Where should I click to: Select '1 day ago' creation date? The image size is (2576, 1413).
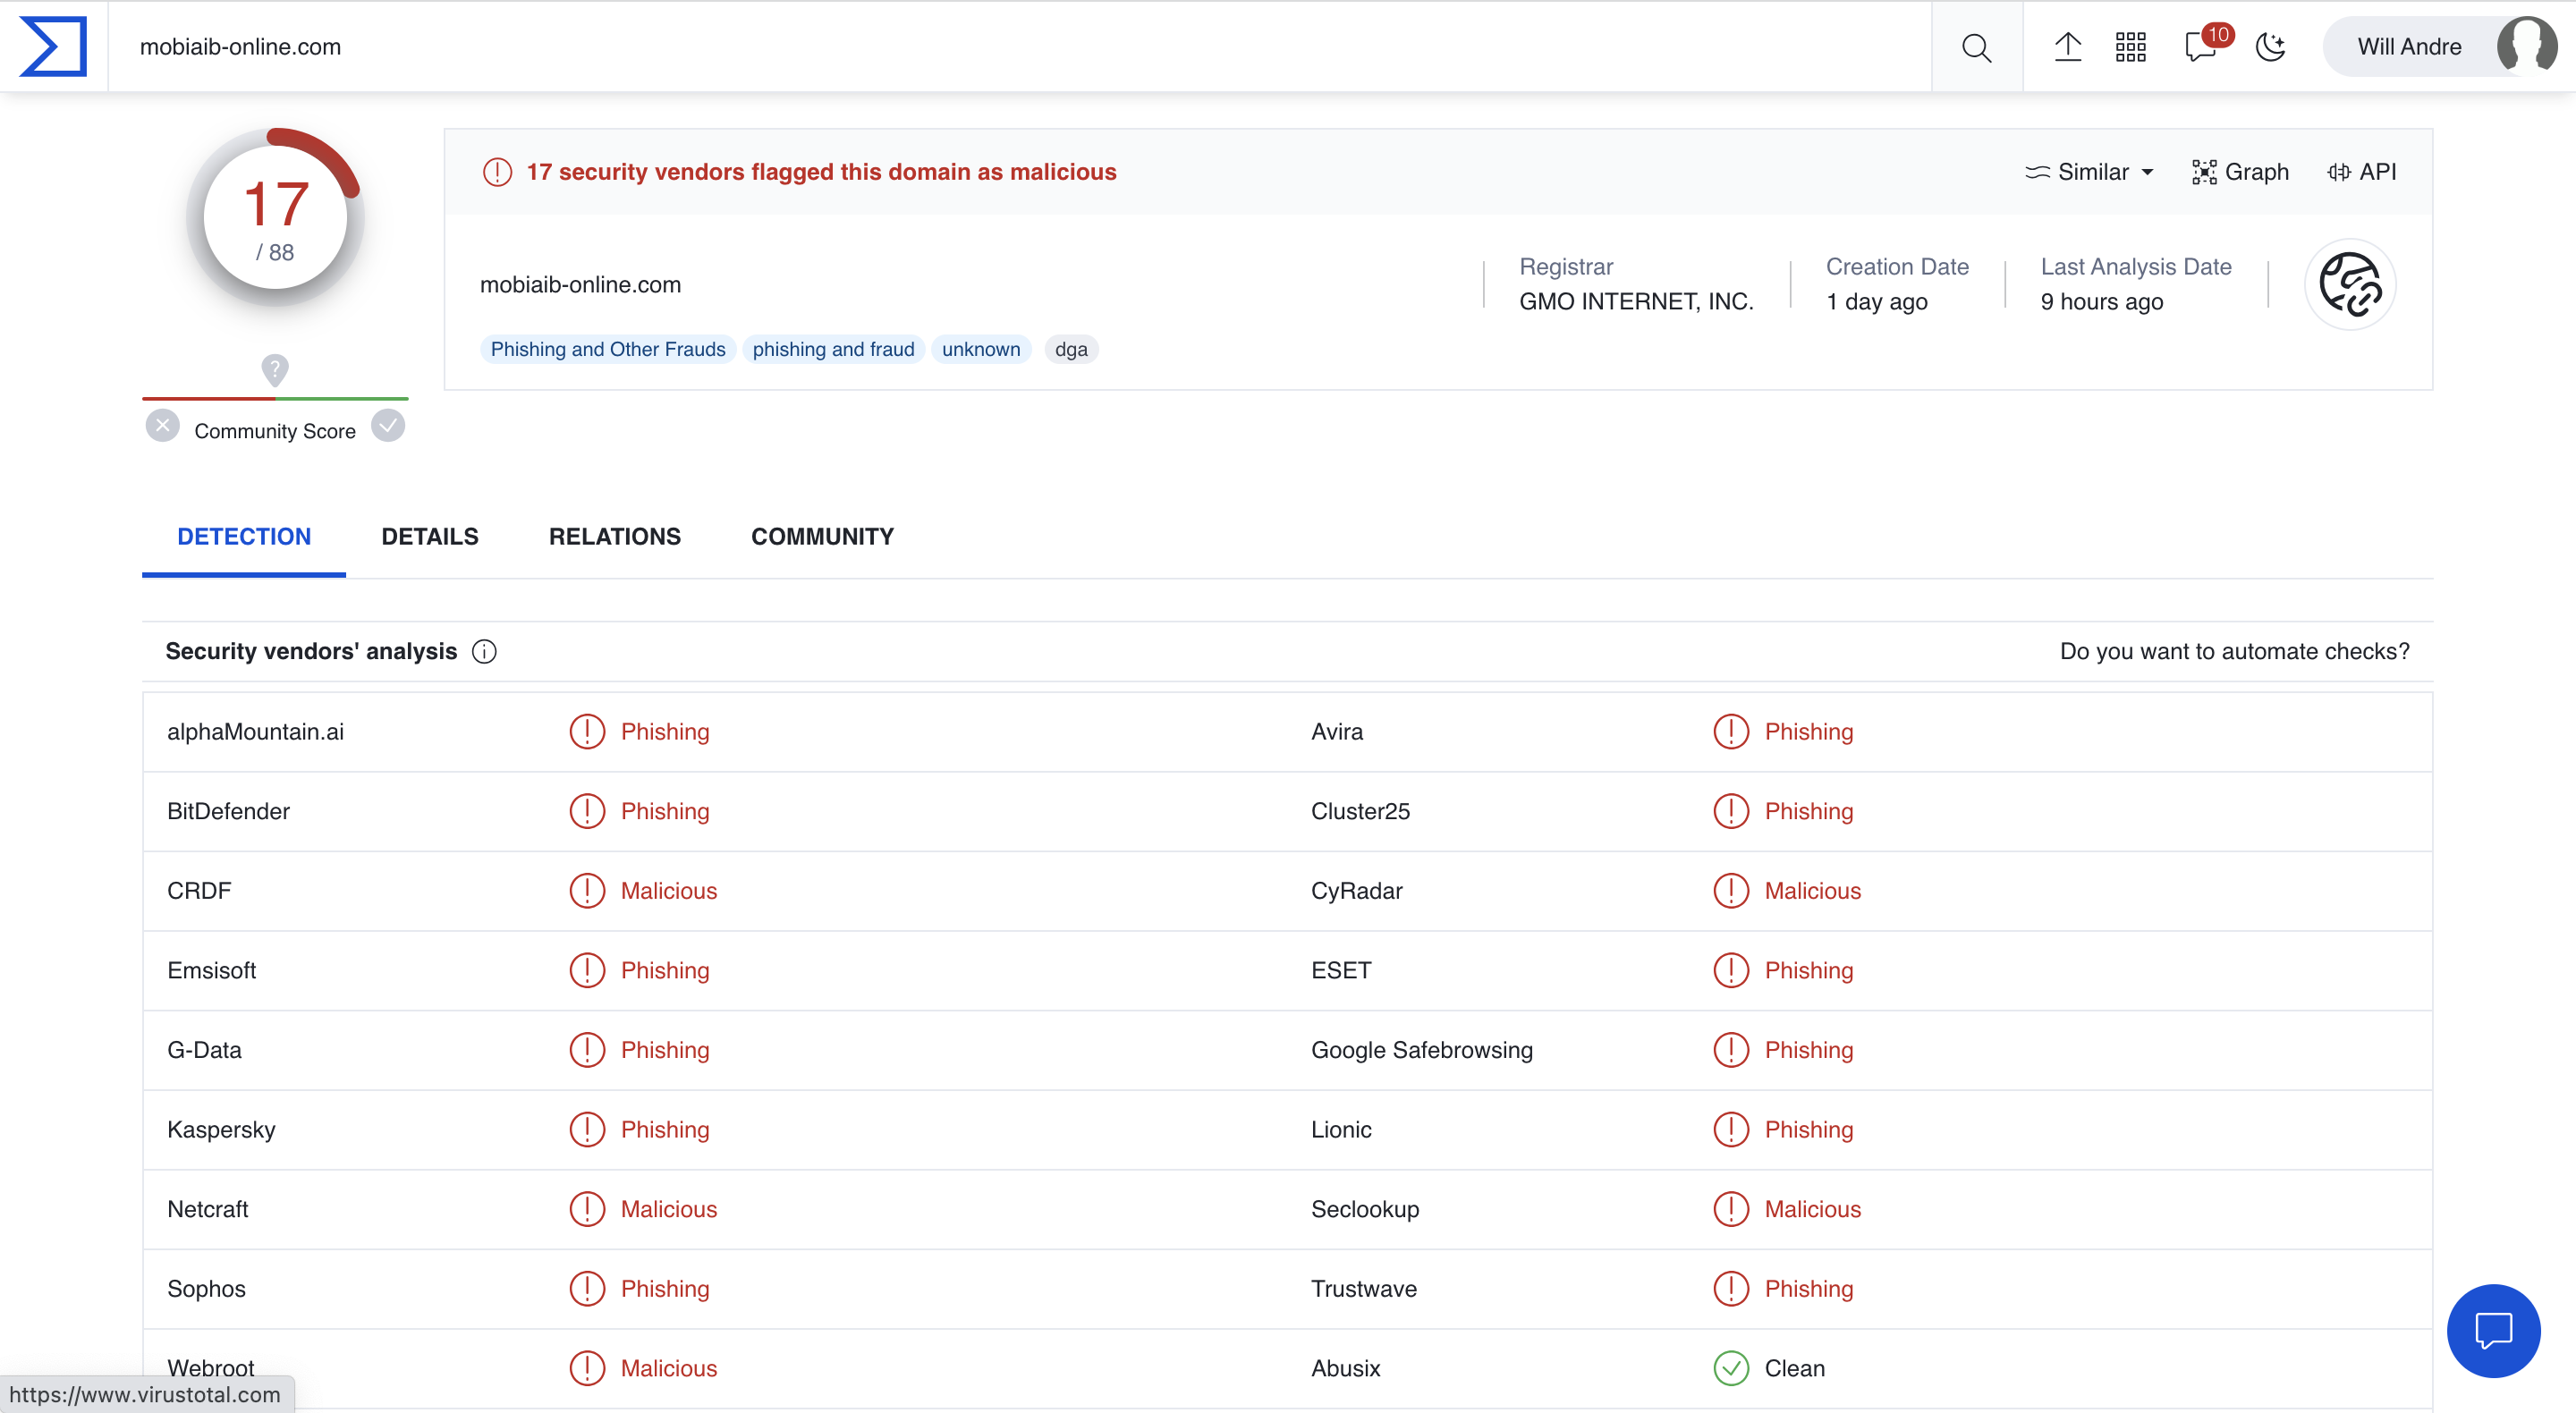coord(1876,302)
